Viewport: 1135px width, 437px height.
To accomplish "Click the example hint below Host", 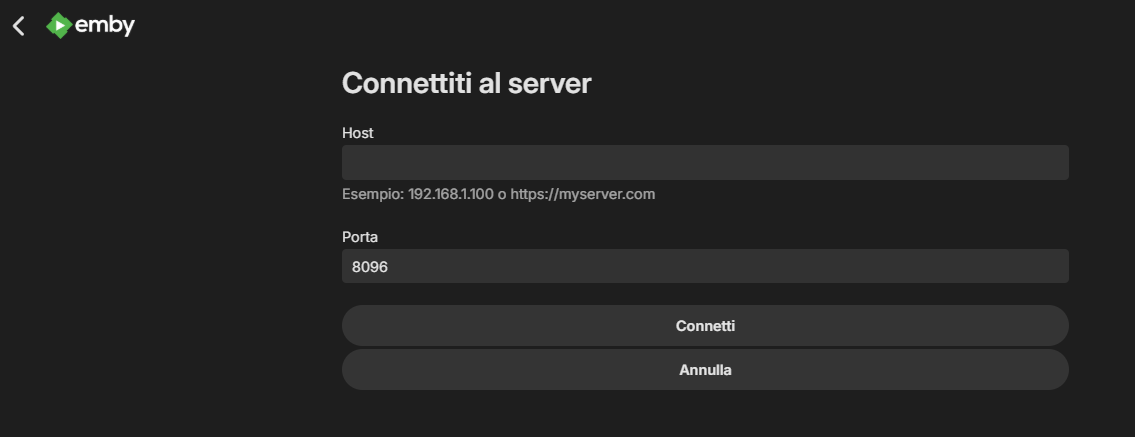I will (x=498, y=194).
